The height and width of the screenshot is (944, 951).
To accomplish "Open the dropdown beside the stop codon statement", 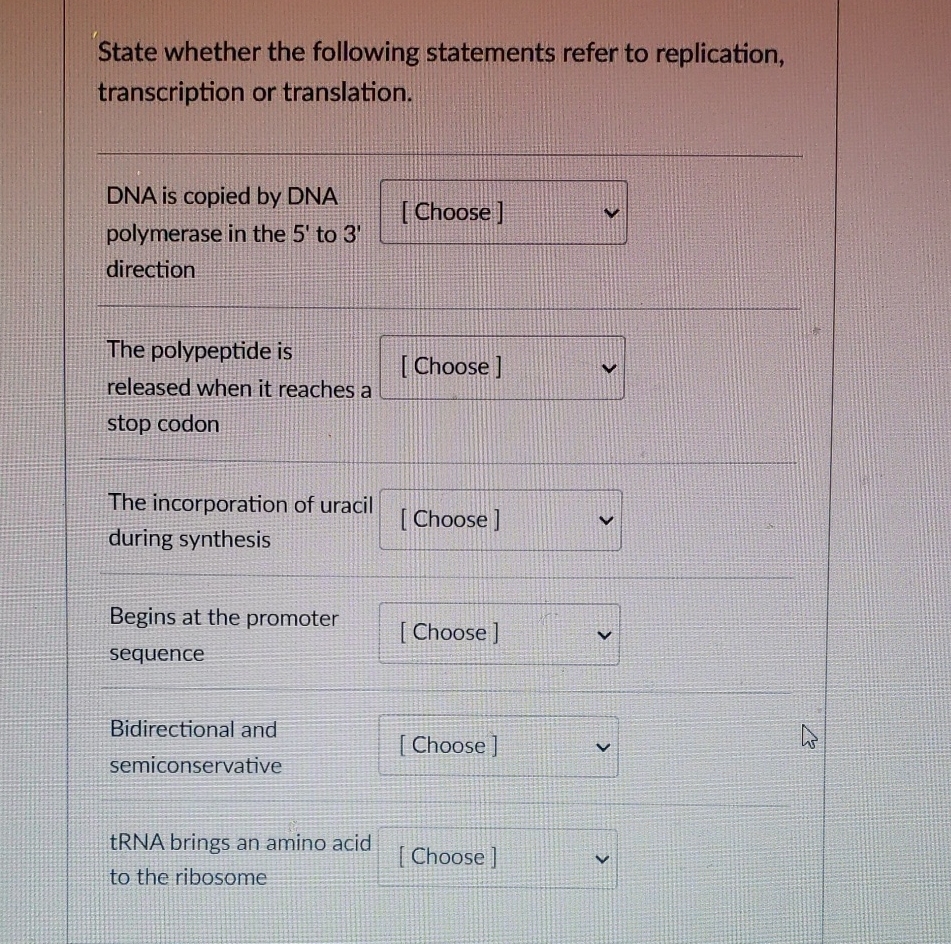I will [500, 366].
